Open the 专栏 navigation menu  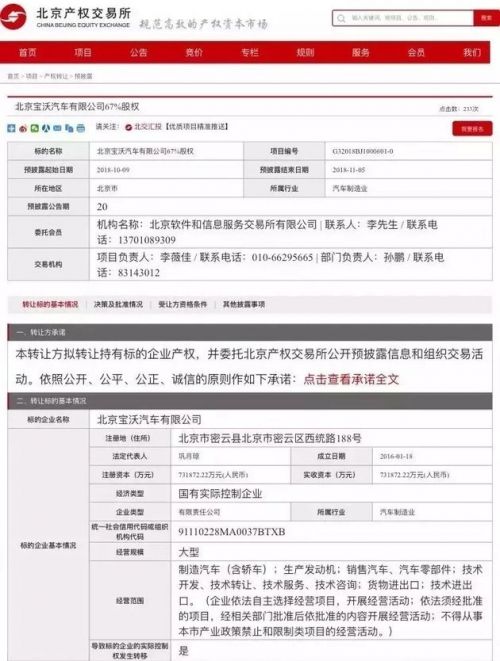250,52
